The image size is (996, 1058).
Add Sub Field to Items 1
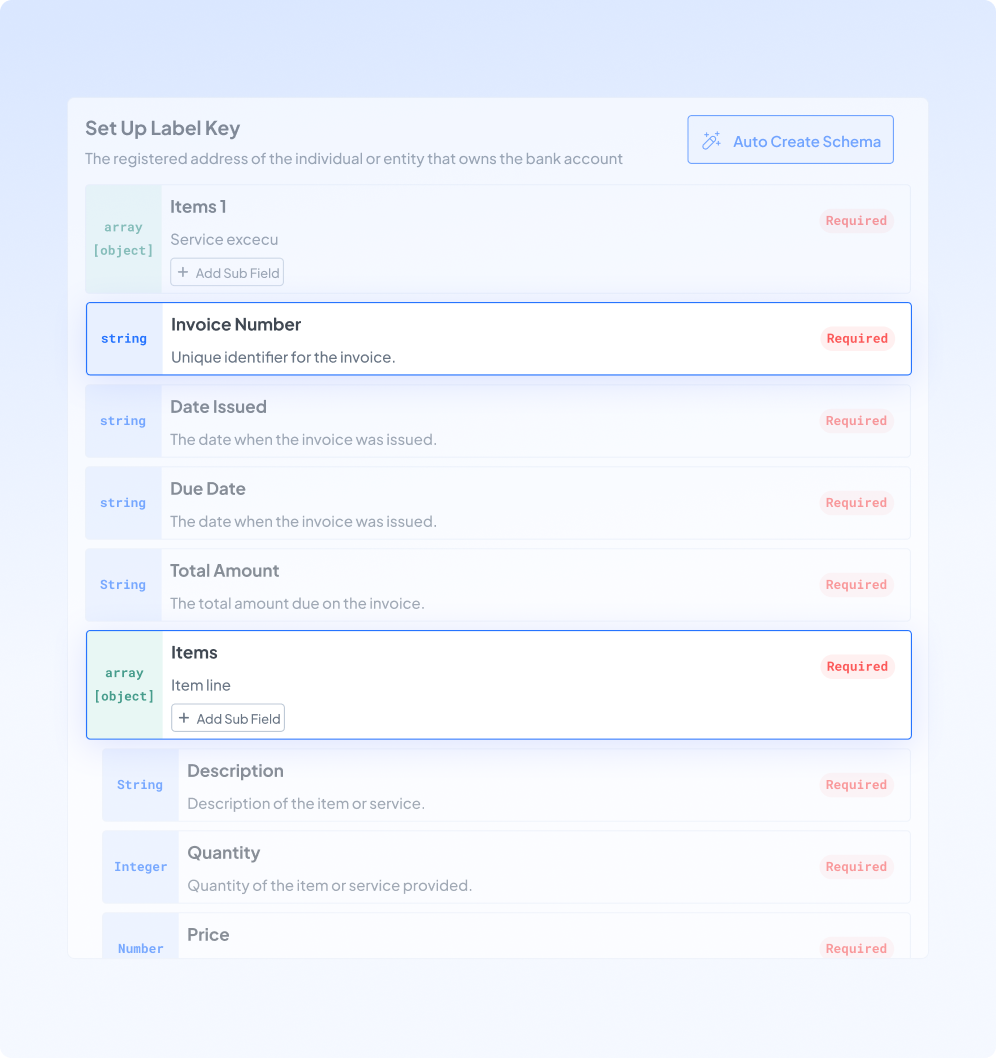coord(227,272)
